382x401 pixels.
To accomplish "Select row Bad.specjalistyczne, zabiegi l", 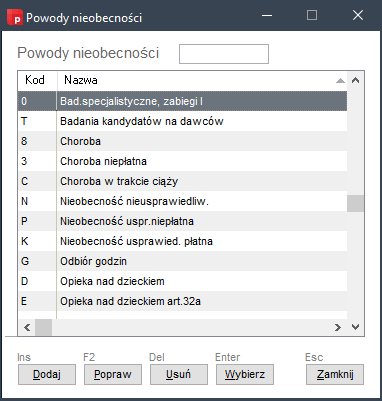I will 182,101.
